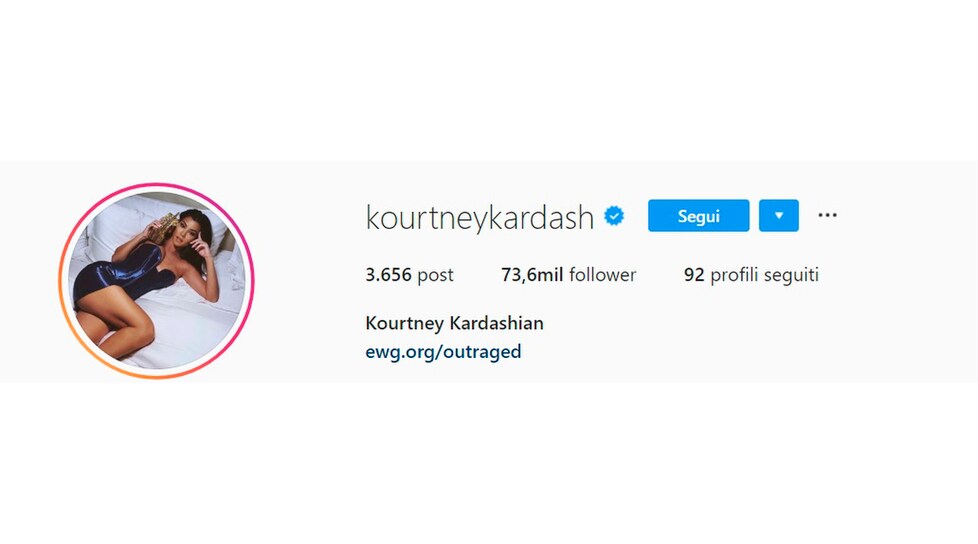978x544 pixels.
Task: Click the bold number 92
Action: (694, 275)
